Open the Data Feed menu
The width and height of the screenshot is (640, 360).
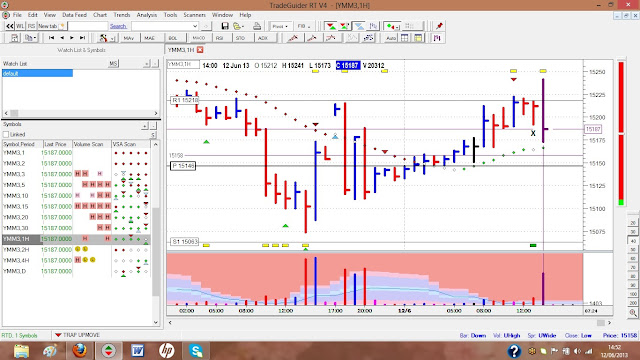tap(74, 15)
